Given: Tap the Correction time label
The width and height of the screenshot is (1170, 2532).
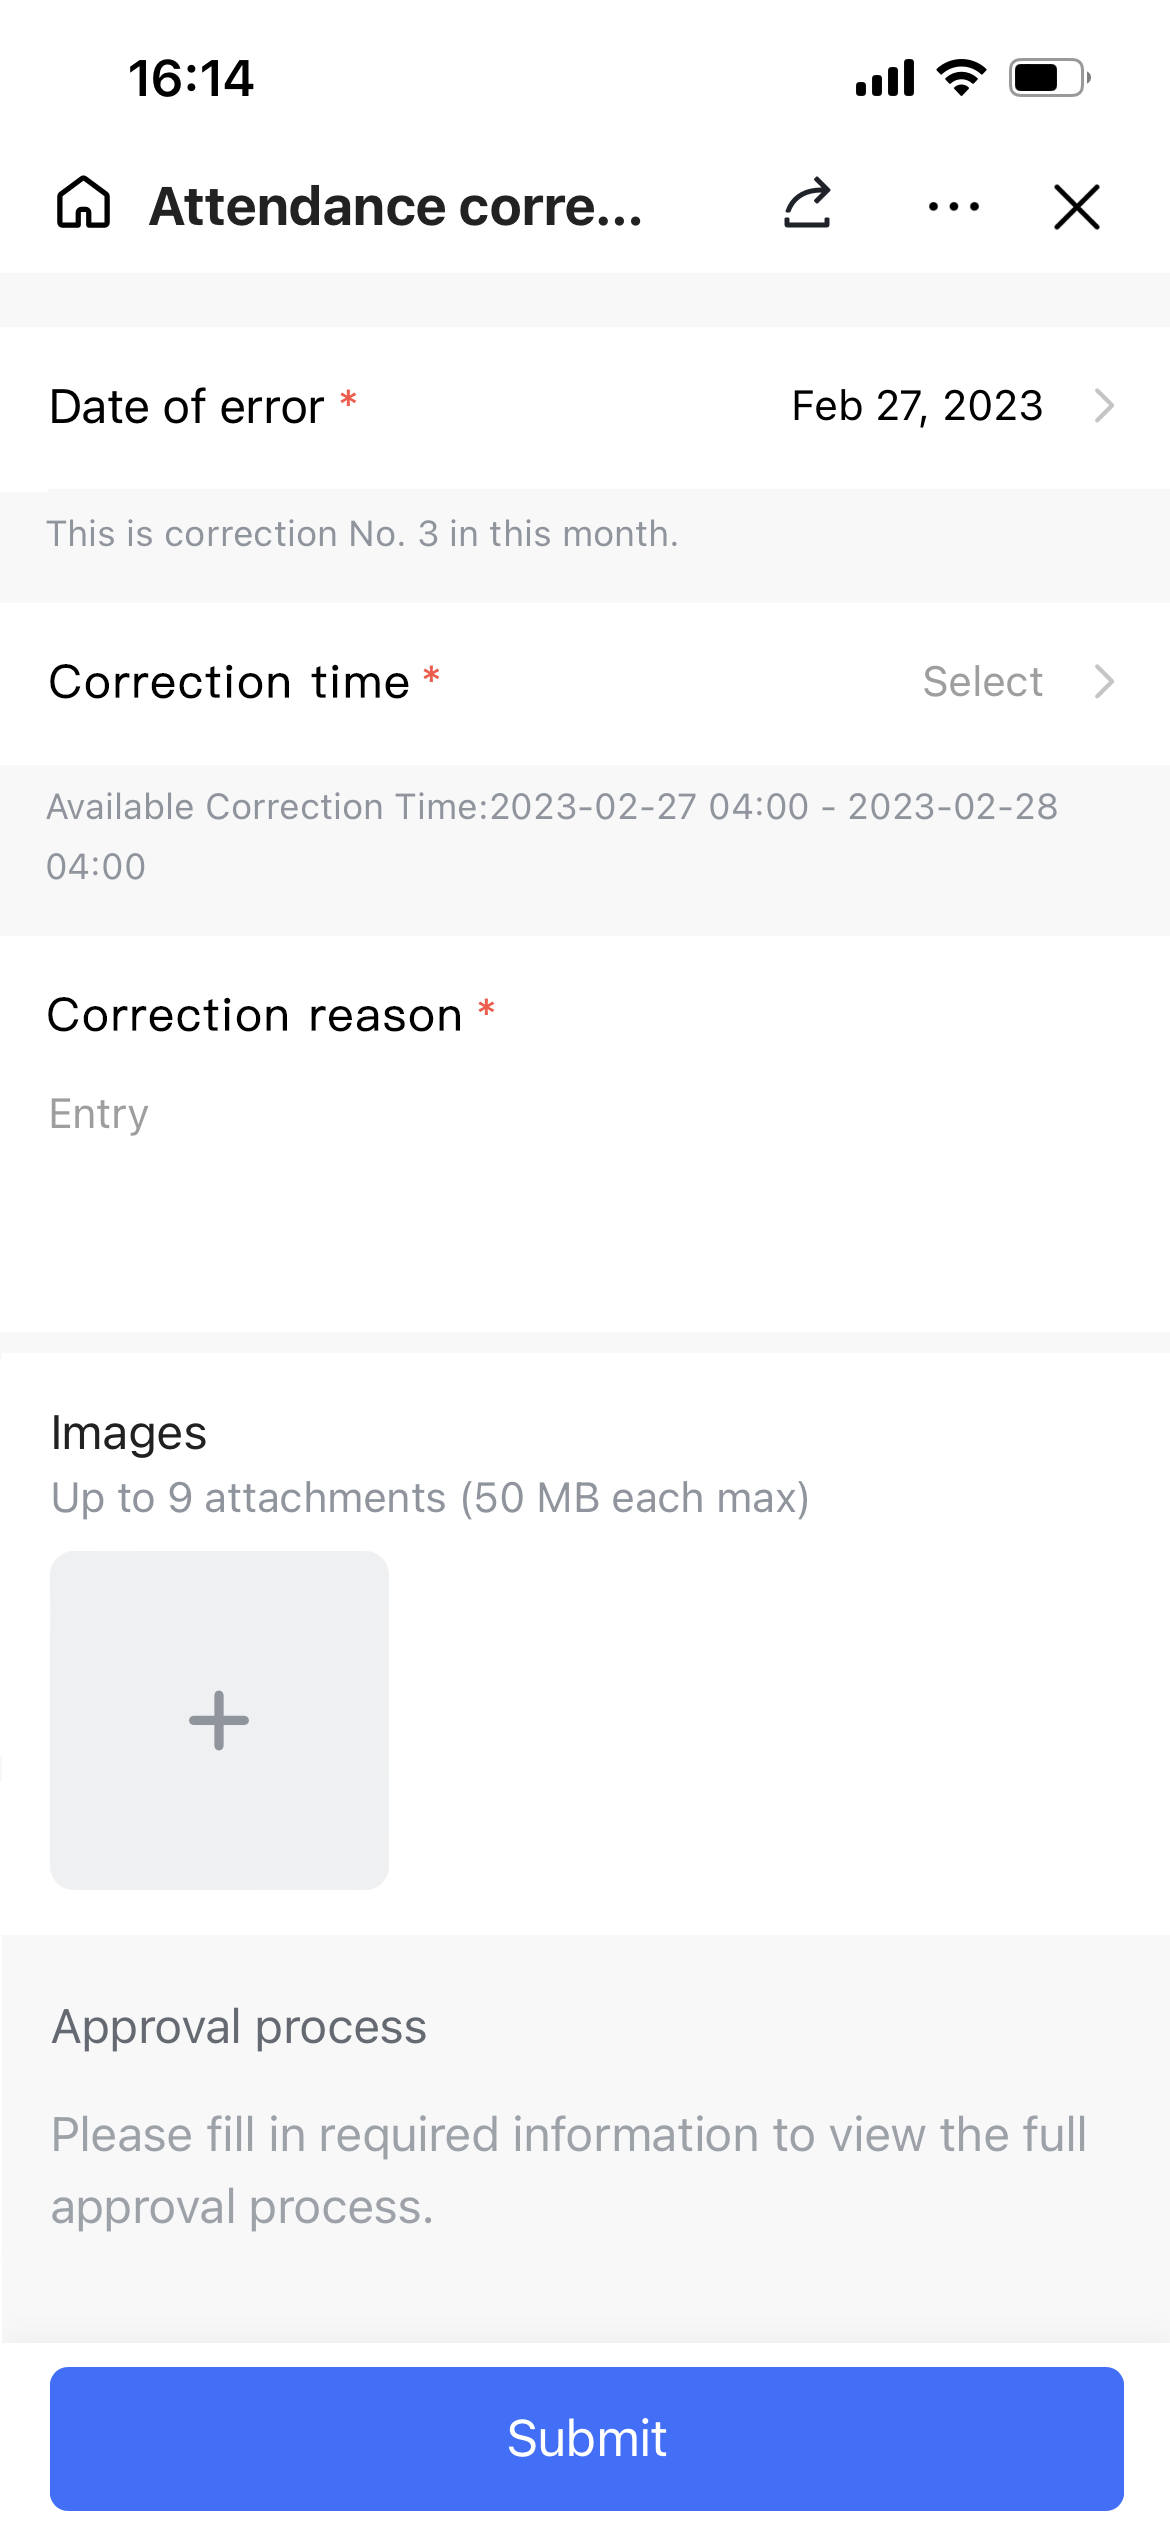Looking at the screenshot, I should [230, 682].
